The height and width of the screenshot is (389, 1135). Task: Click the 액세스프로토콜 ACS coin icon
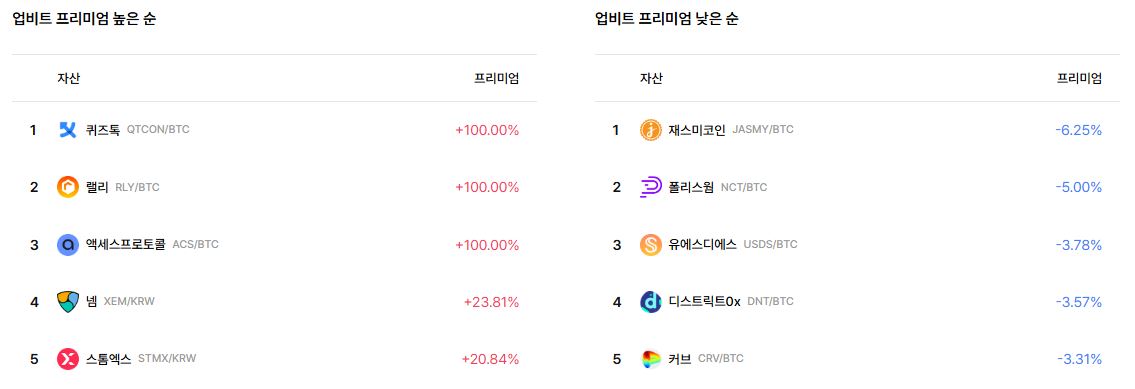67,245
